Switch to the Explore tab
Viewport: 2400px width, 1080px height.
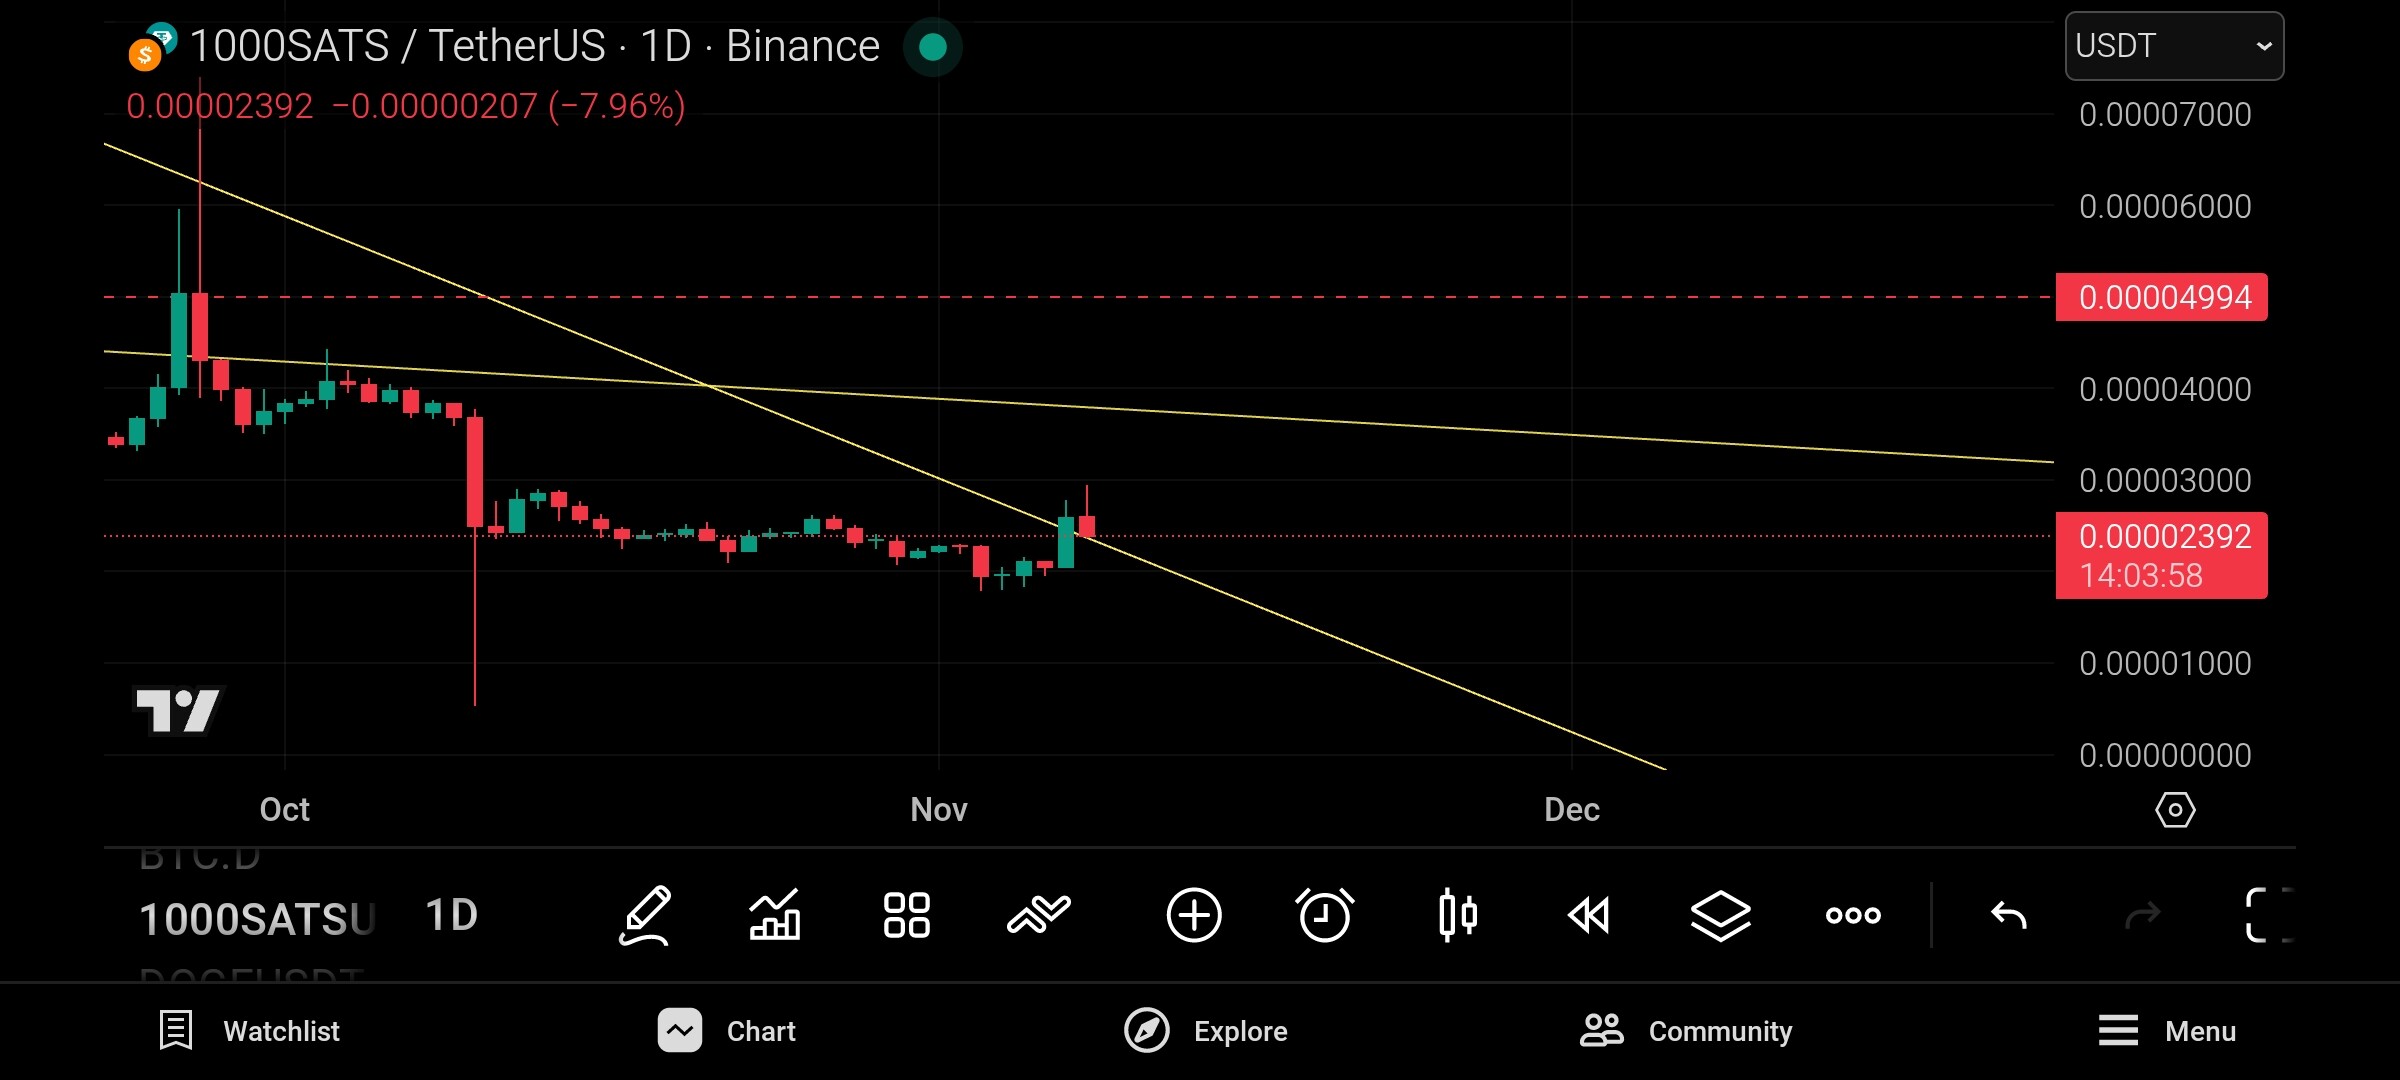(1206, 1031)
